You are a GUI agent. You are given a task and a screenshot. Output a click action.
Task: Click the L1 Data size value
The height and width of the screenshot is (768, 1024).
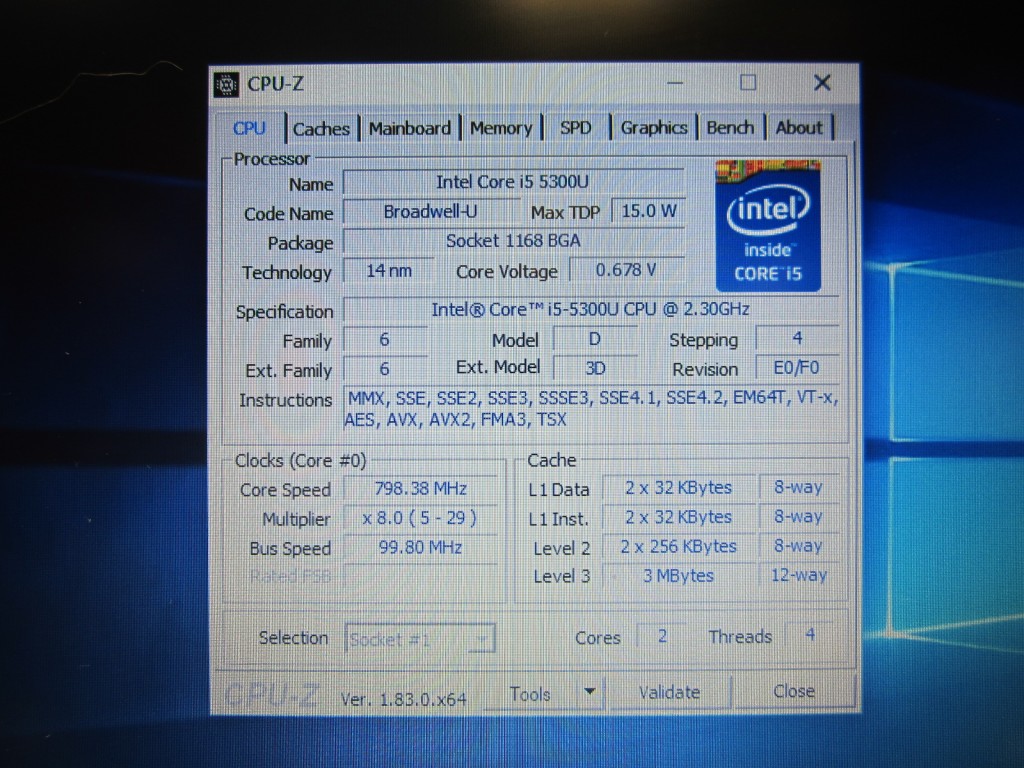(679, 488)
